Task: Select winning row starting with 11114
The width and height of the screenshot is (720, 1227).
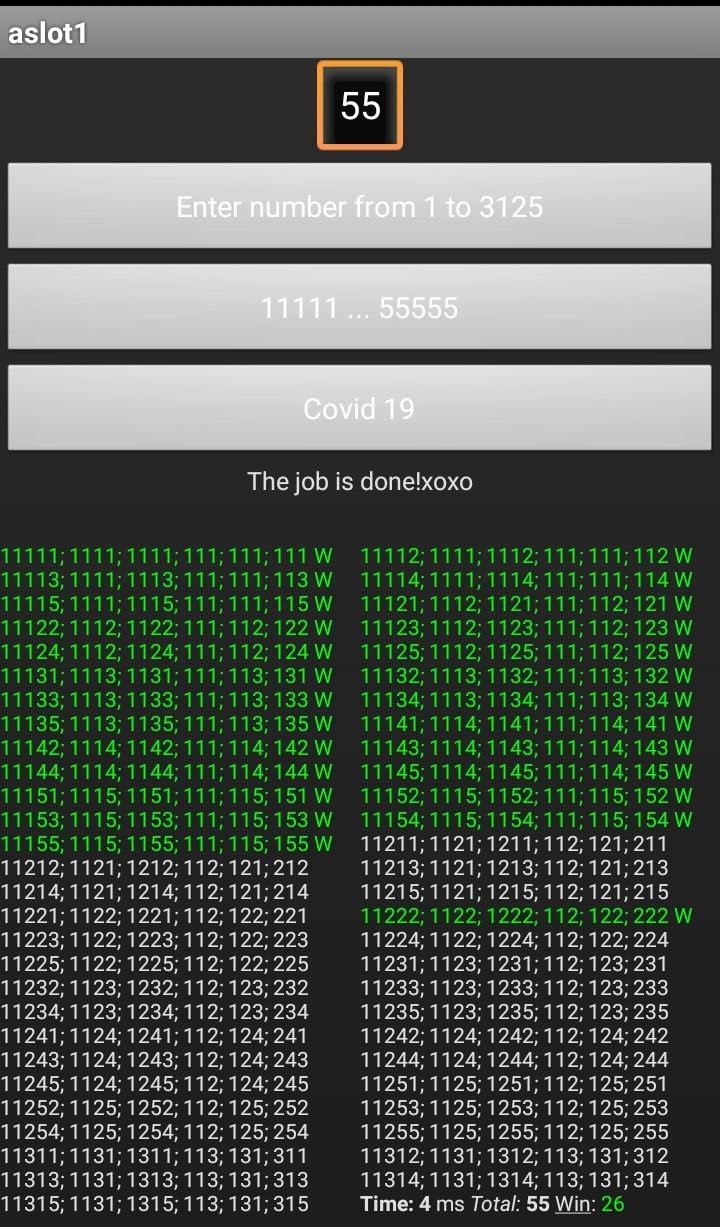Action: pyautogui.click(x=526, y=579)
